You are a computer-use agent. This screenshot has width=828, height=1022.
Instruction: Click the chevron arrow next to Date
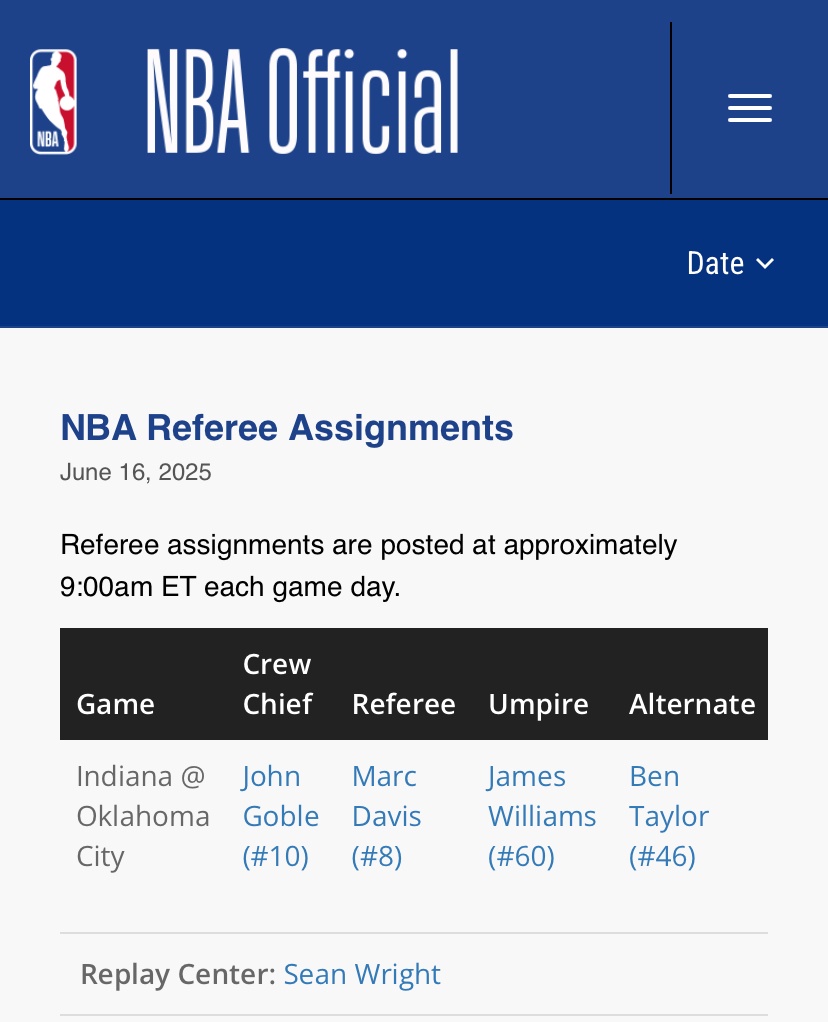[x=765, y=263]
